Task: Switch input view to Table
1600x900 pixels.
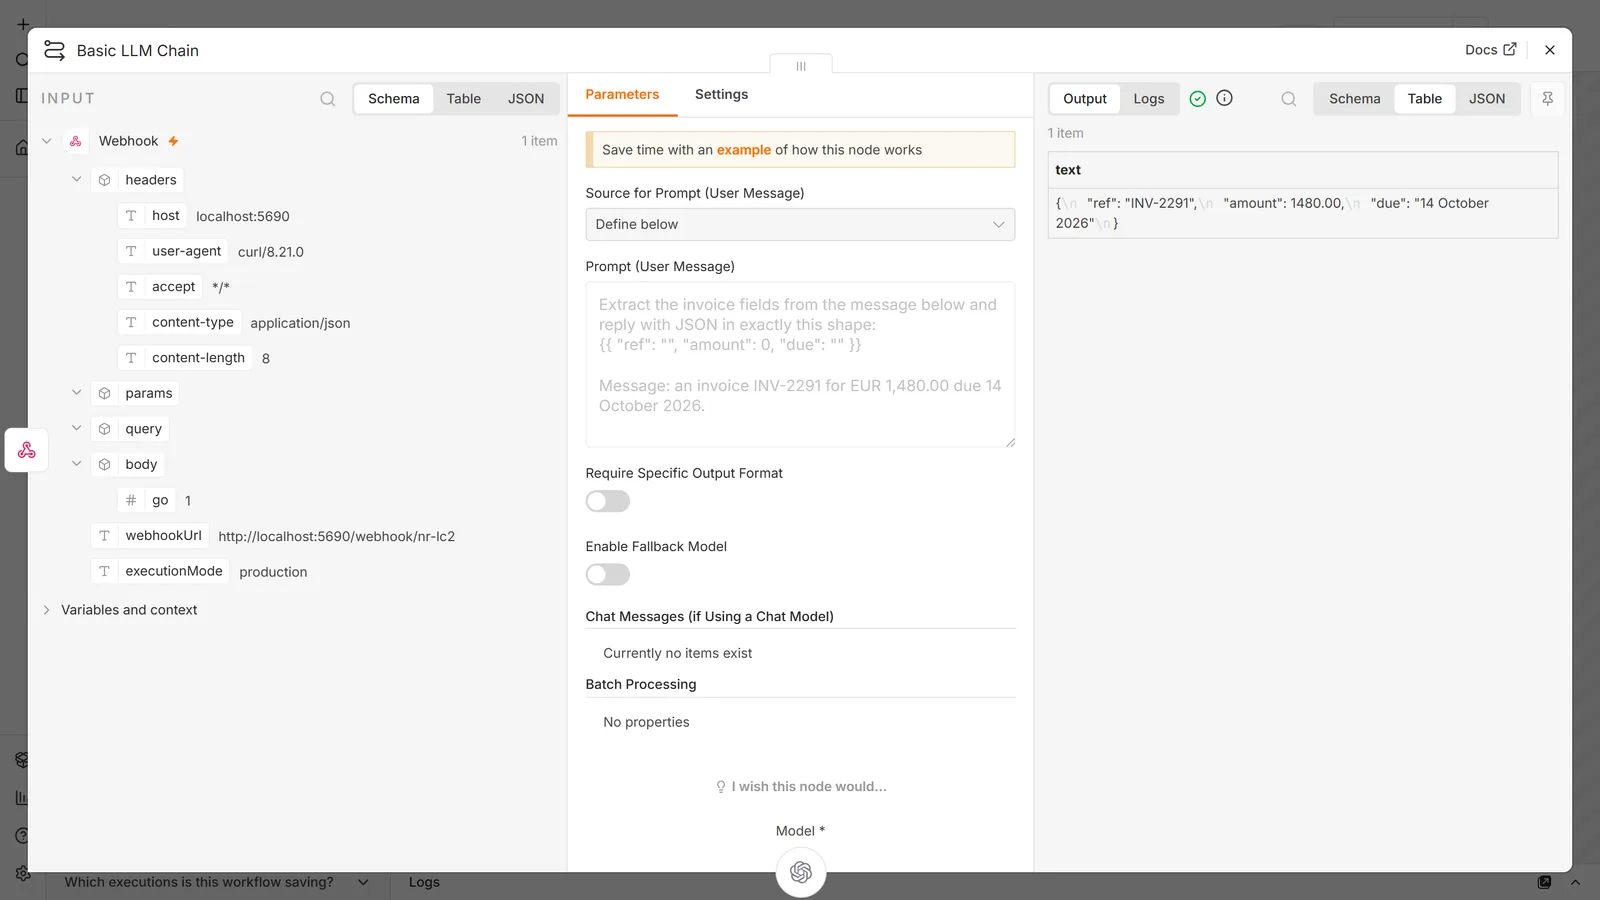Action: pos(463,99)
